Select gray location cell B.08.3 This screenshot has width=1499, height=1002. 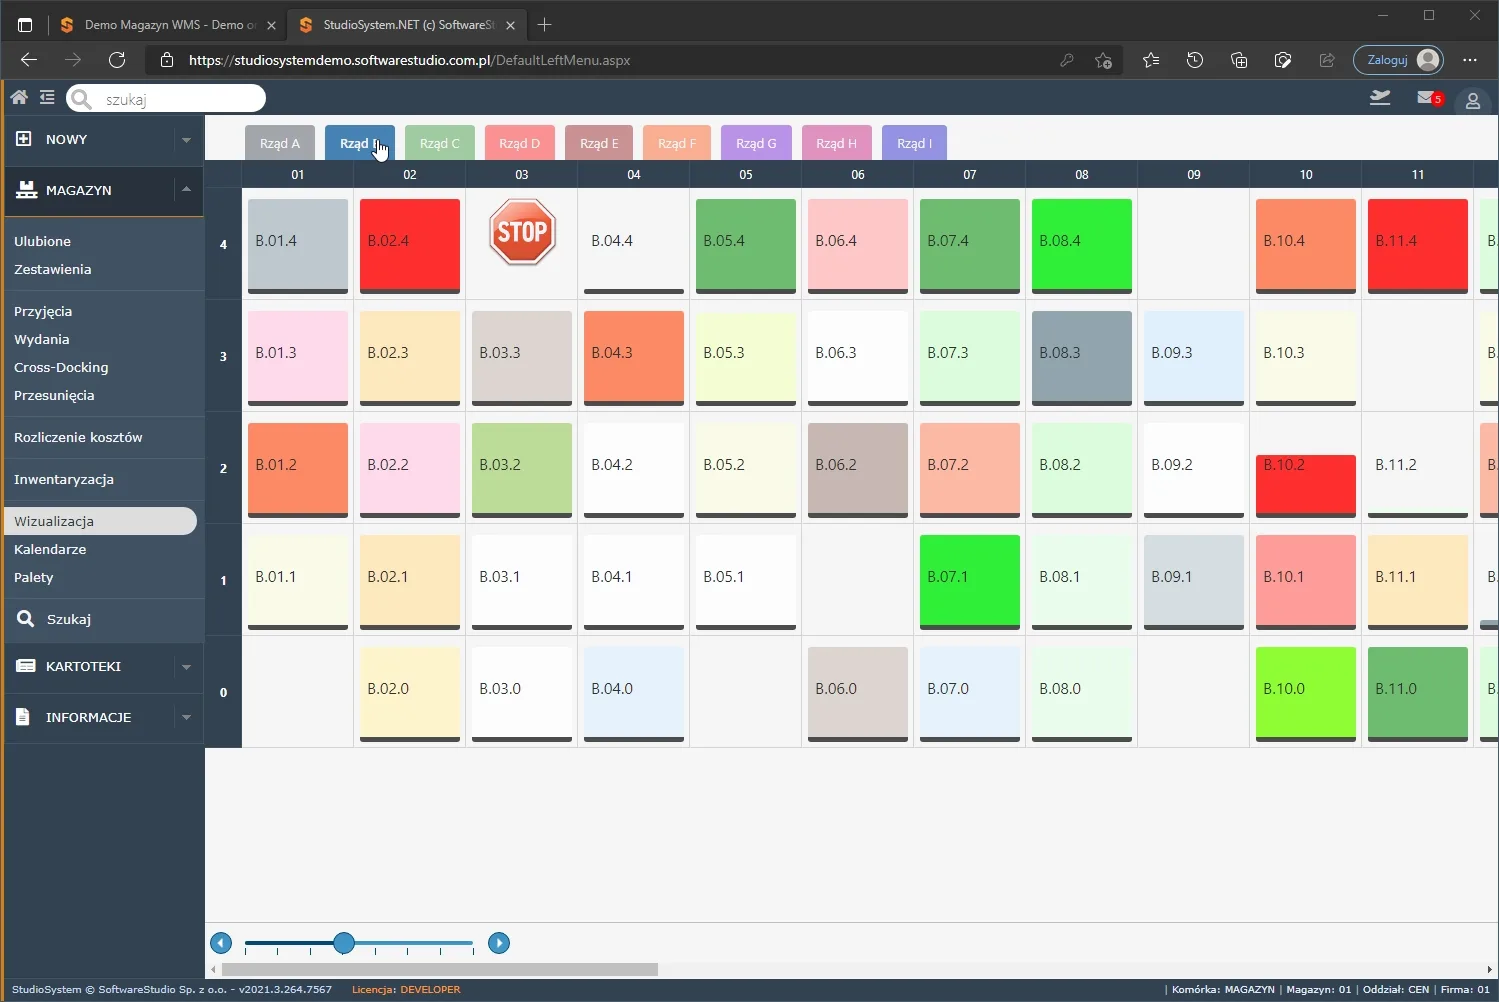[1082, 357]
